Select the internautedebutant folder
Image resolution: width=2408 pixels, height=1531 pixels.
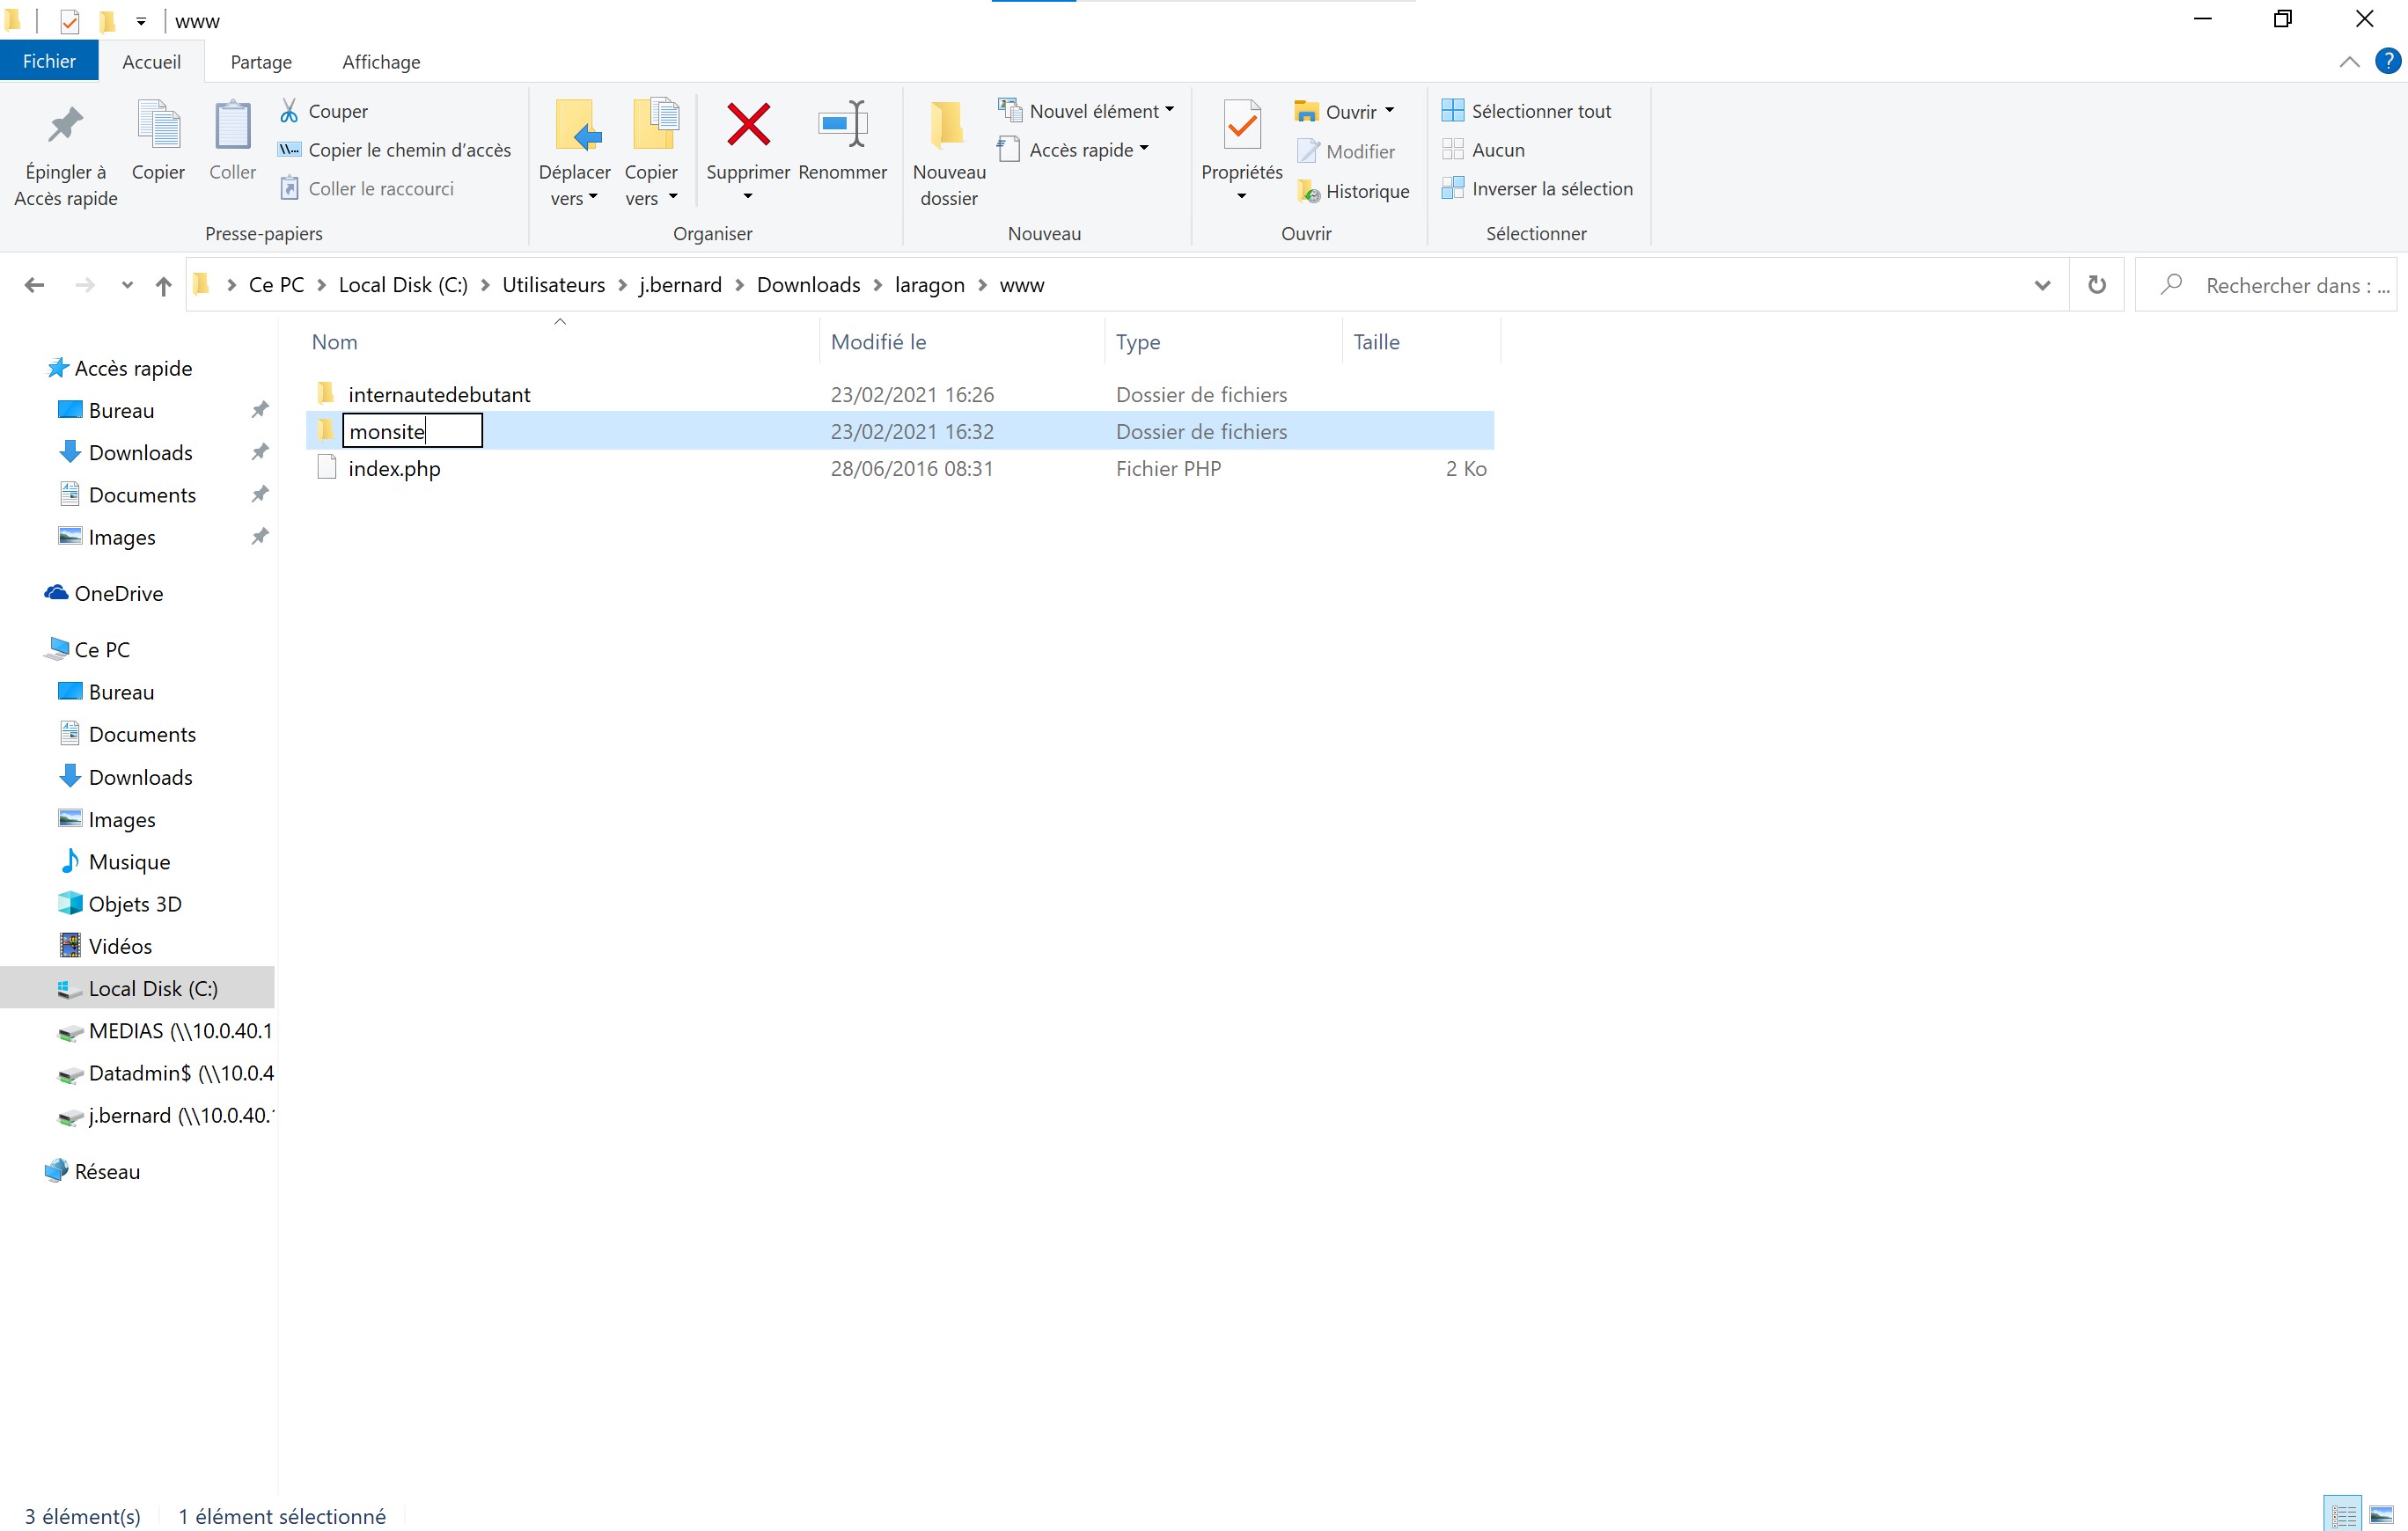coord(439,395)
